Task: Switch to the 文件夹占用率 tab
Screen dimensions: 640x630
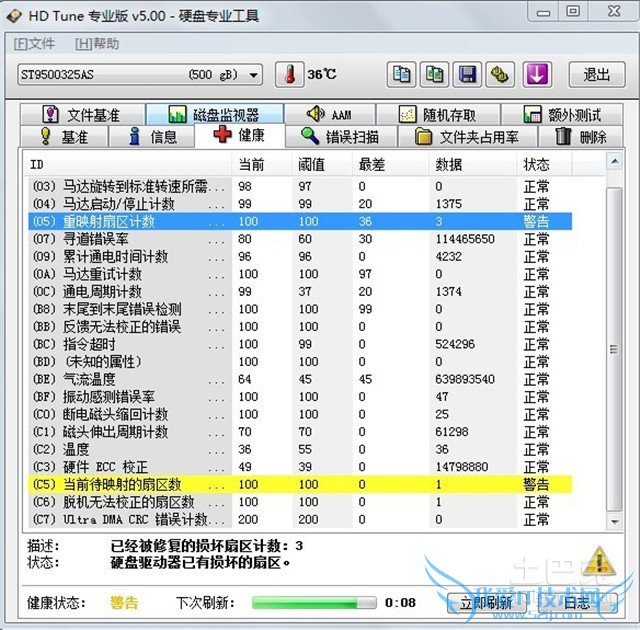Action: [x=468, y=136]
